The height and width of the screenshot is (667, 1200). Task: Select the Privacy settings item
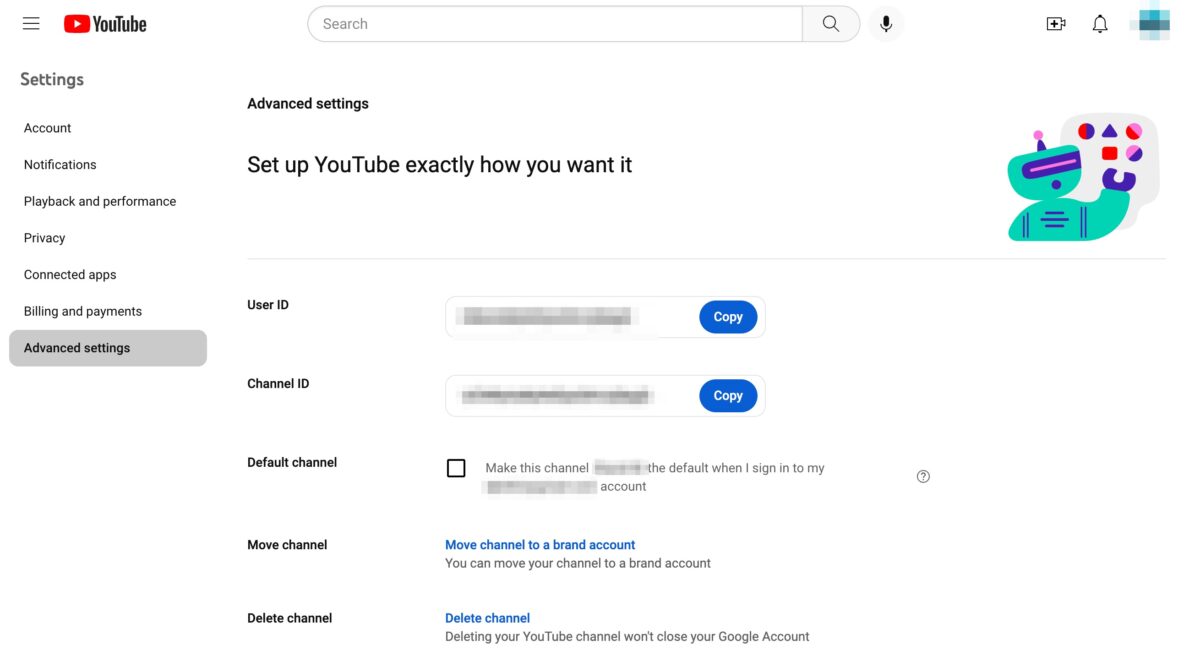click(45, 238)
